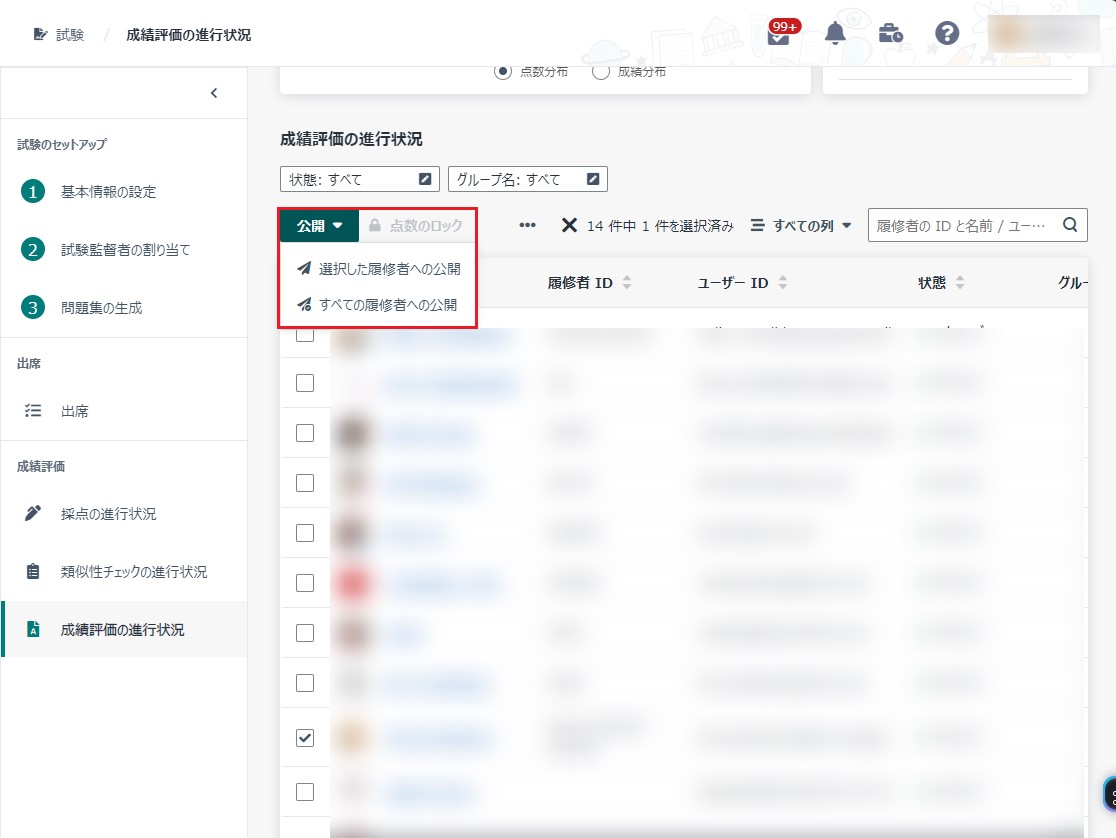The height and width of the screenshot is (838, 1116).
Task: Toggle the 公開 dropdown button
Action: 319,226
